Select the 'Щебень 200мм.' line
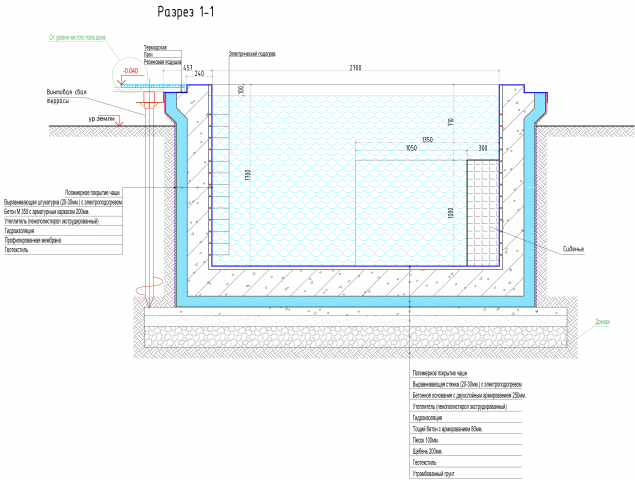The height and width of the screenshot is (480, 635). point(427,451)
